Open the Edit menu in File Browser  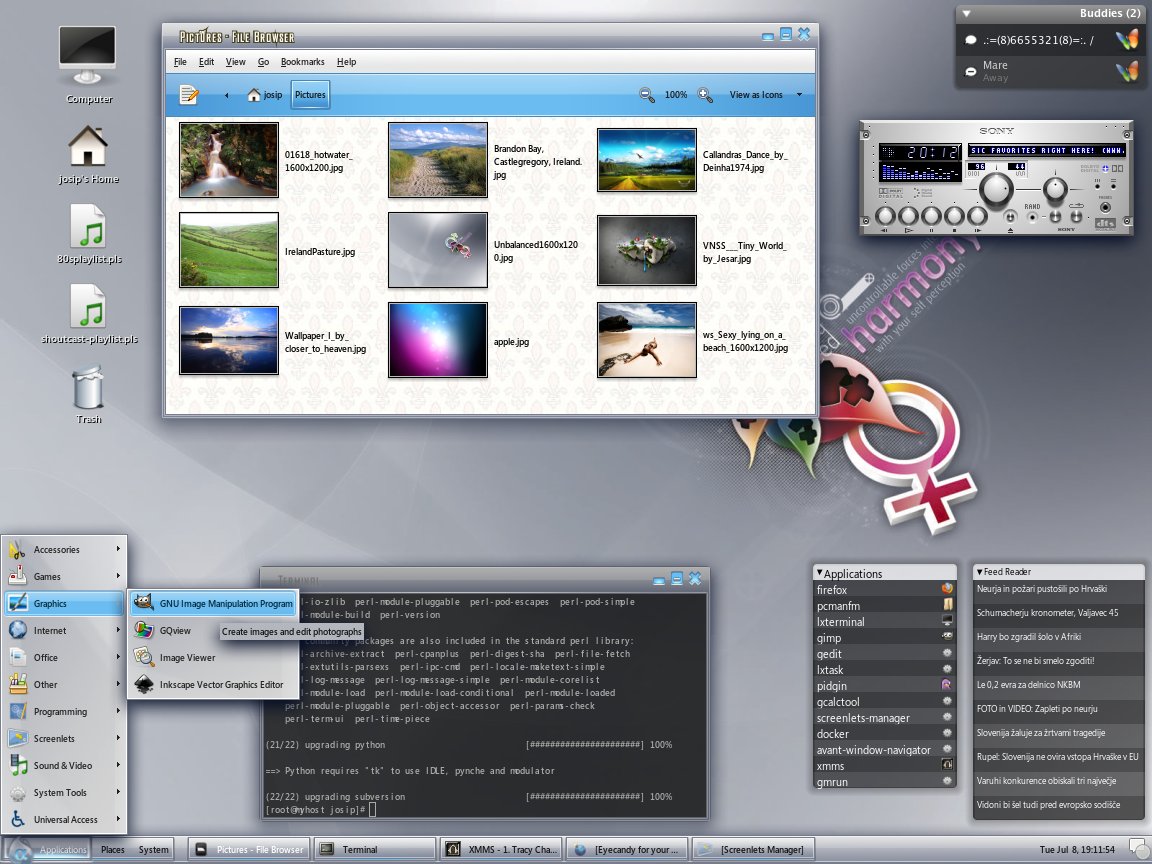click(x=206, y=62)
